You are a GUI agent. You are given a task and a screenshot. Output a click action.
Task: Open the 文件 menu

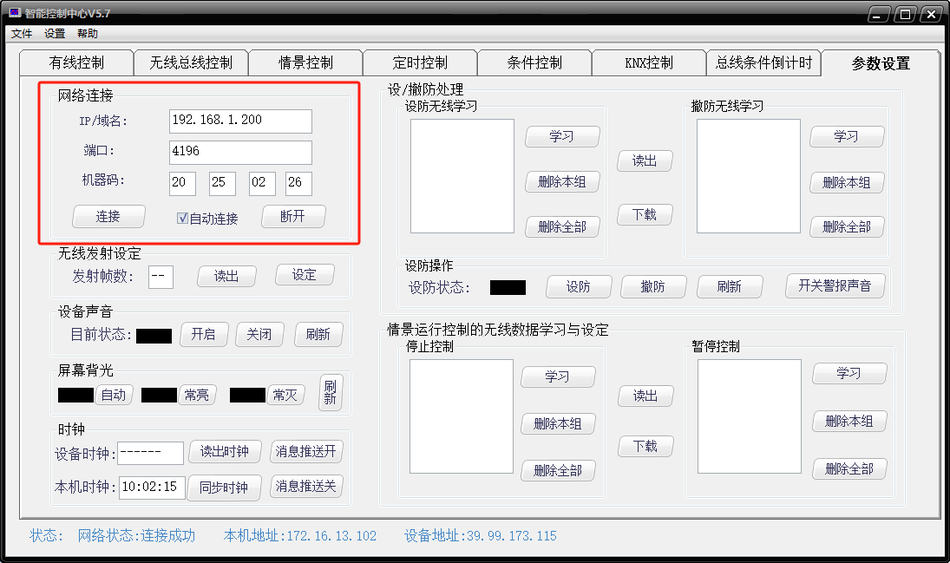[x=22, y=33]
